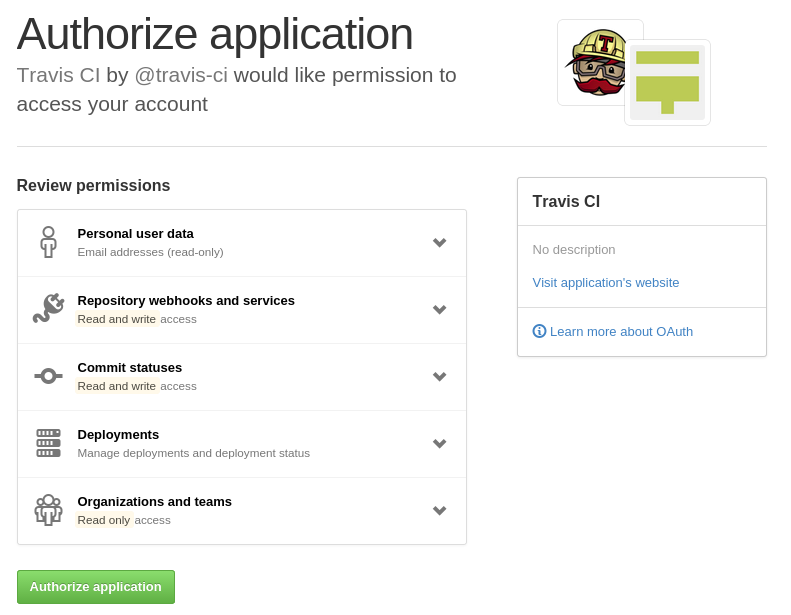
Task: Expand the Commit statuses chevron
Action: tap(439, 376)
